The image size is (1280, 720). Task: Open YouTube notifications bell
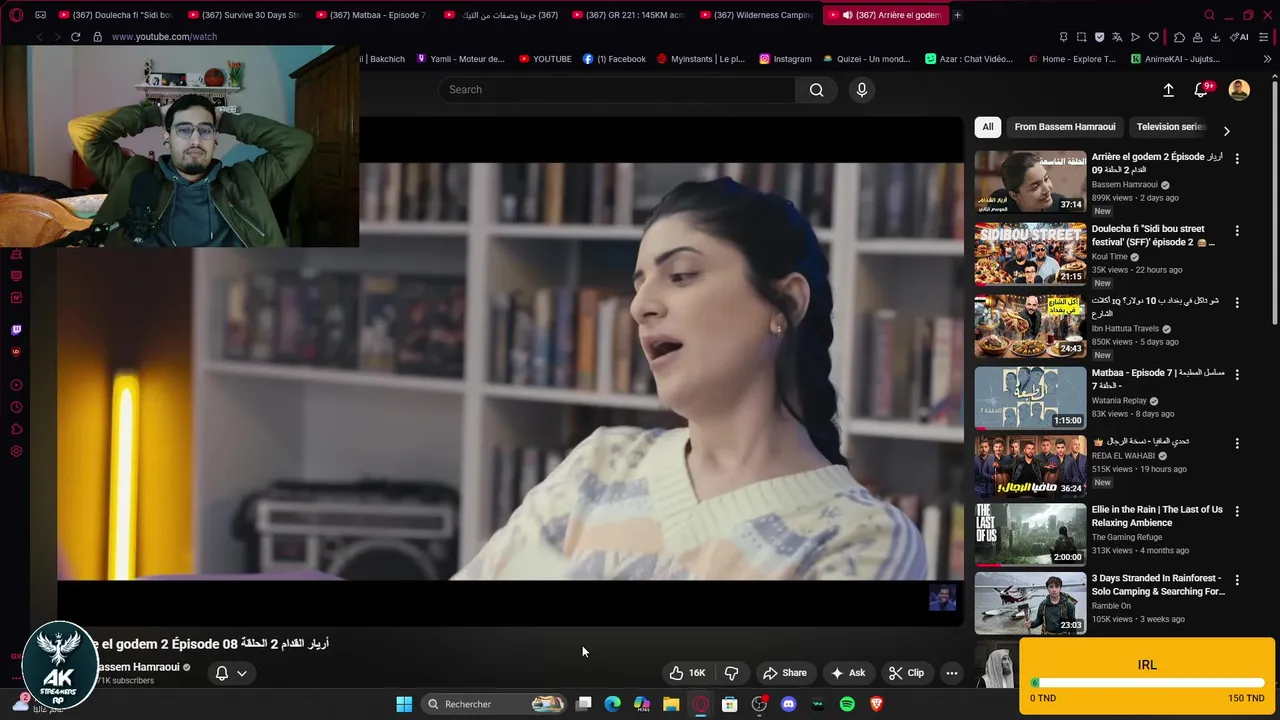click(x=1202, y=90)
